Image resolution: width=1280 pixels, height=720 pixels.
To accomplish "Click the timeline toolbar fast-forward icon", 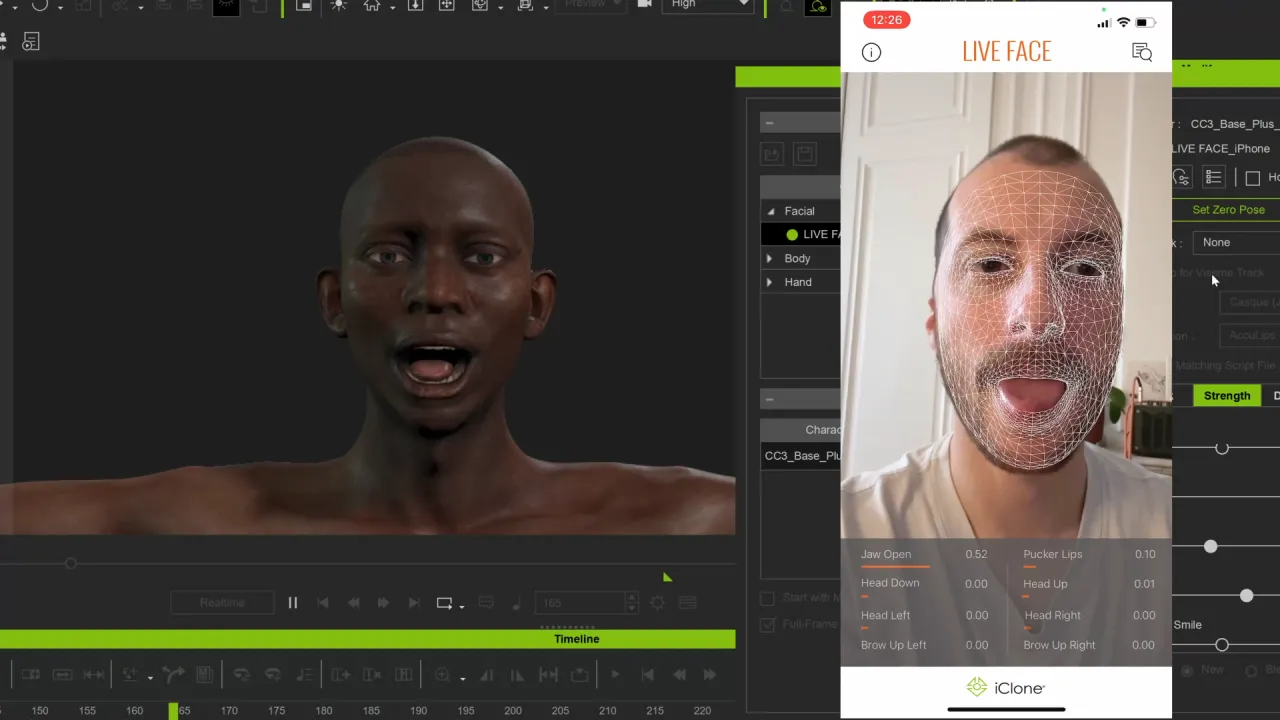I will click(710, 675).
